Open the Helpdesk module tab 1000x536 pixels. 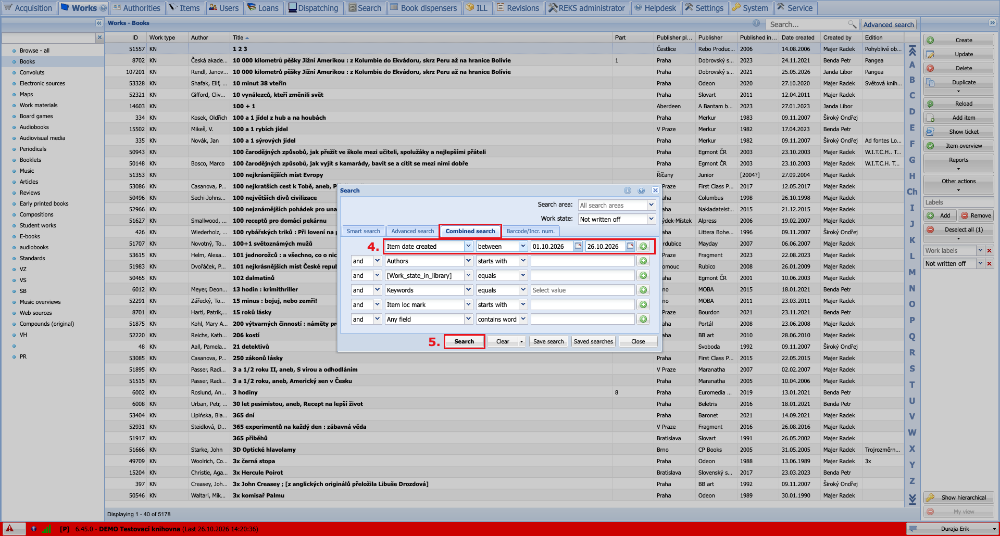(x=656, y=8)
